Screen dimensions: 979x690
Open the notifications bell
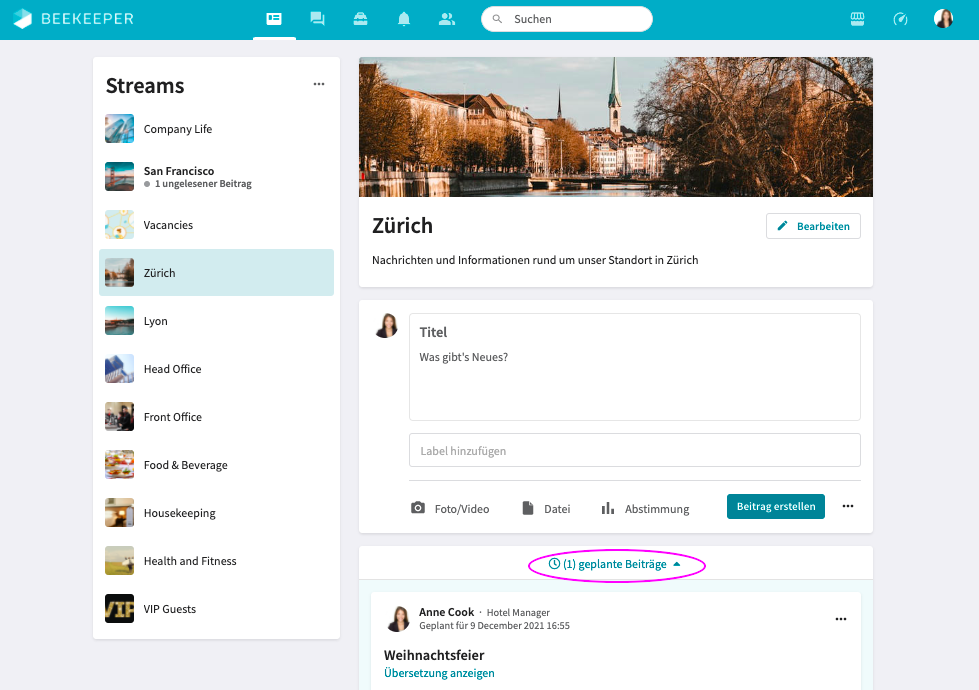[x=404, y=19]
